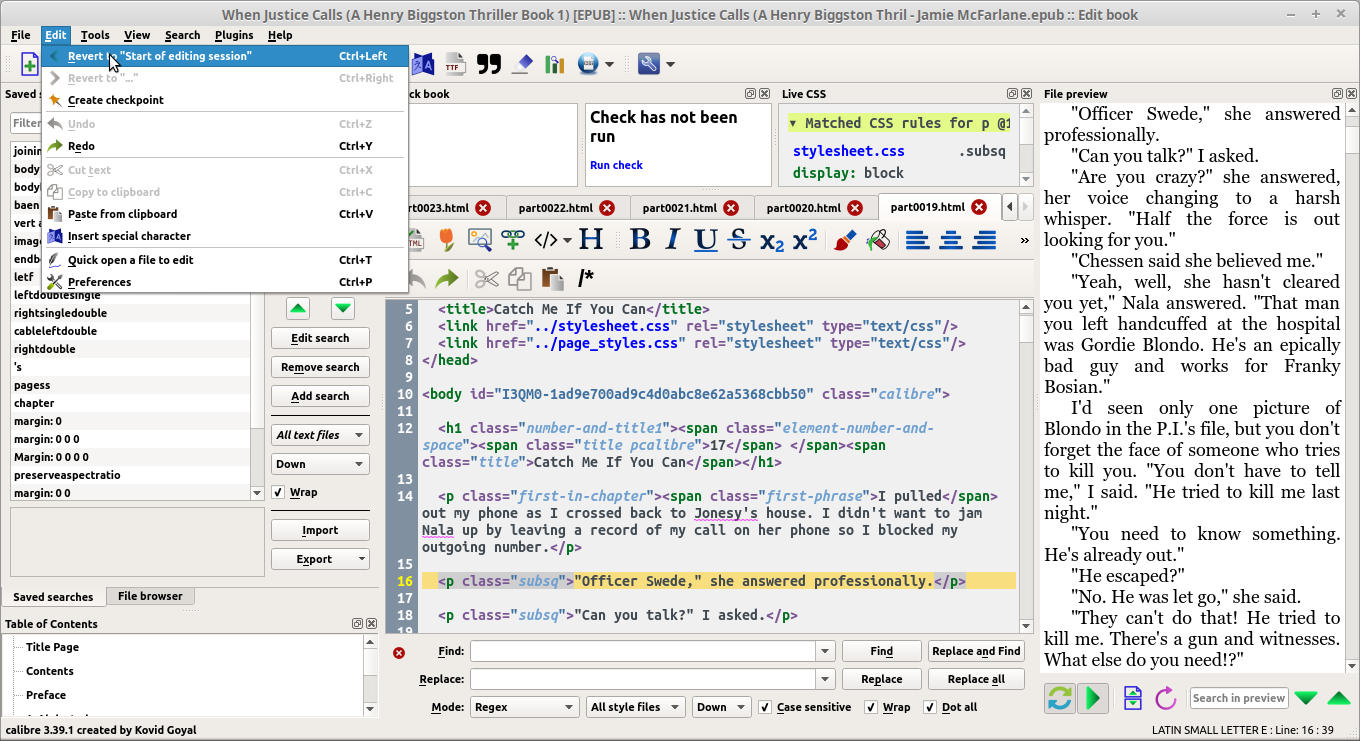Switch to the File browser tab
Image resolution: width=1360 pixels, height=741 pixels.
click(150, 596)
